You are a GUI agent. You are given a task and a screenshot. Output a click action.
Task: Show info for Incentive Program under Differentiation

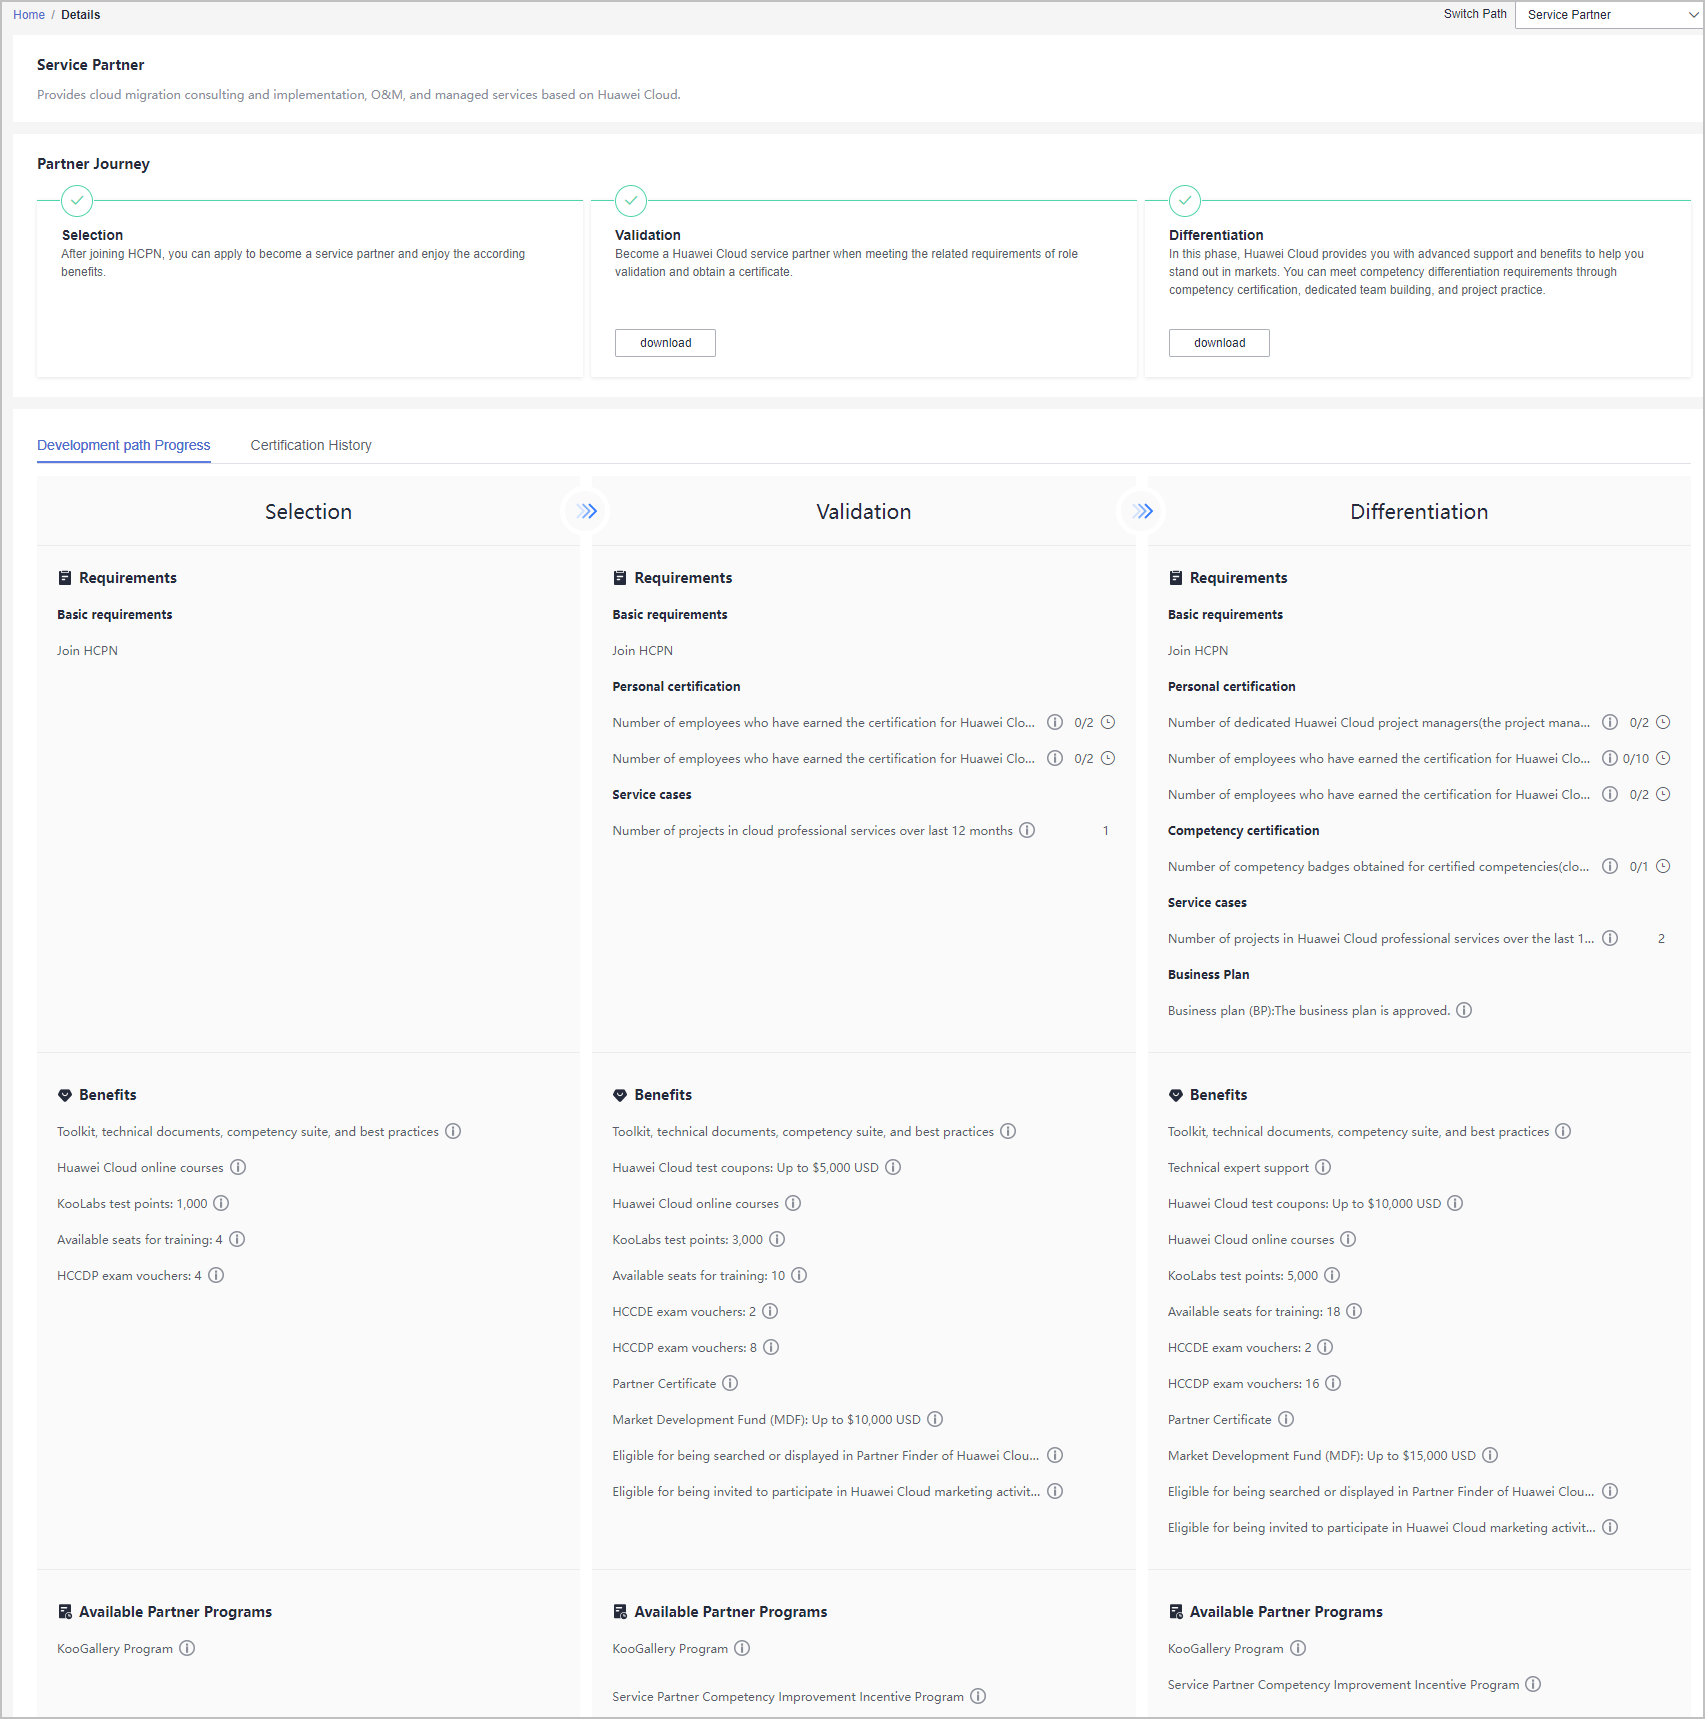point(1533,1684)
